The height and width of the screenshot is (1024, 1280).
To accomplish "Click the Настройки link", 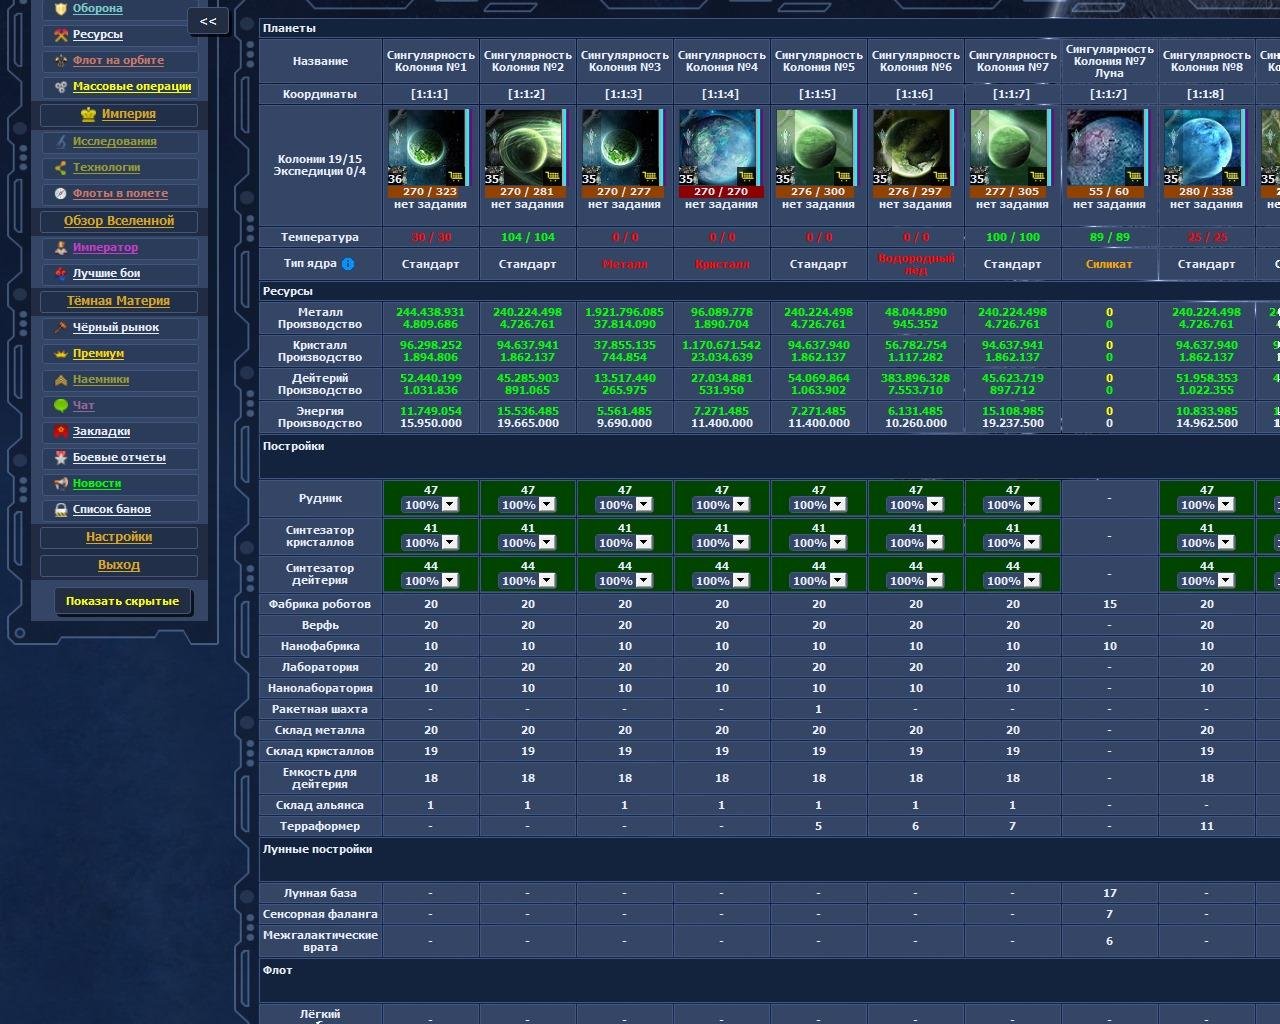I will 119,536.
